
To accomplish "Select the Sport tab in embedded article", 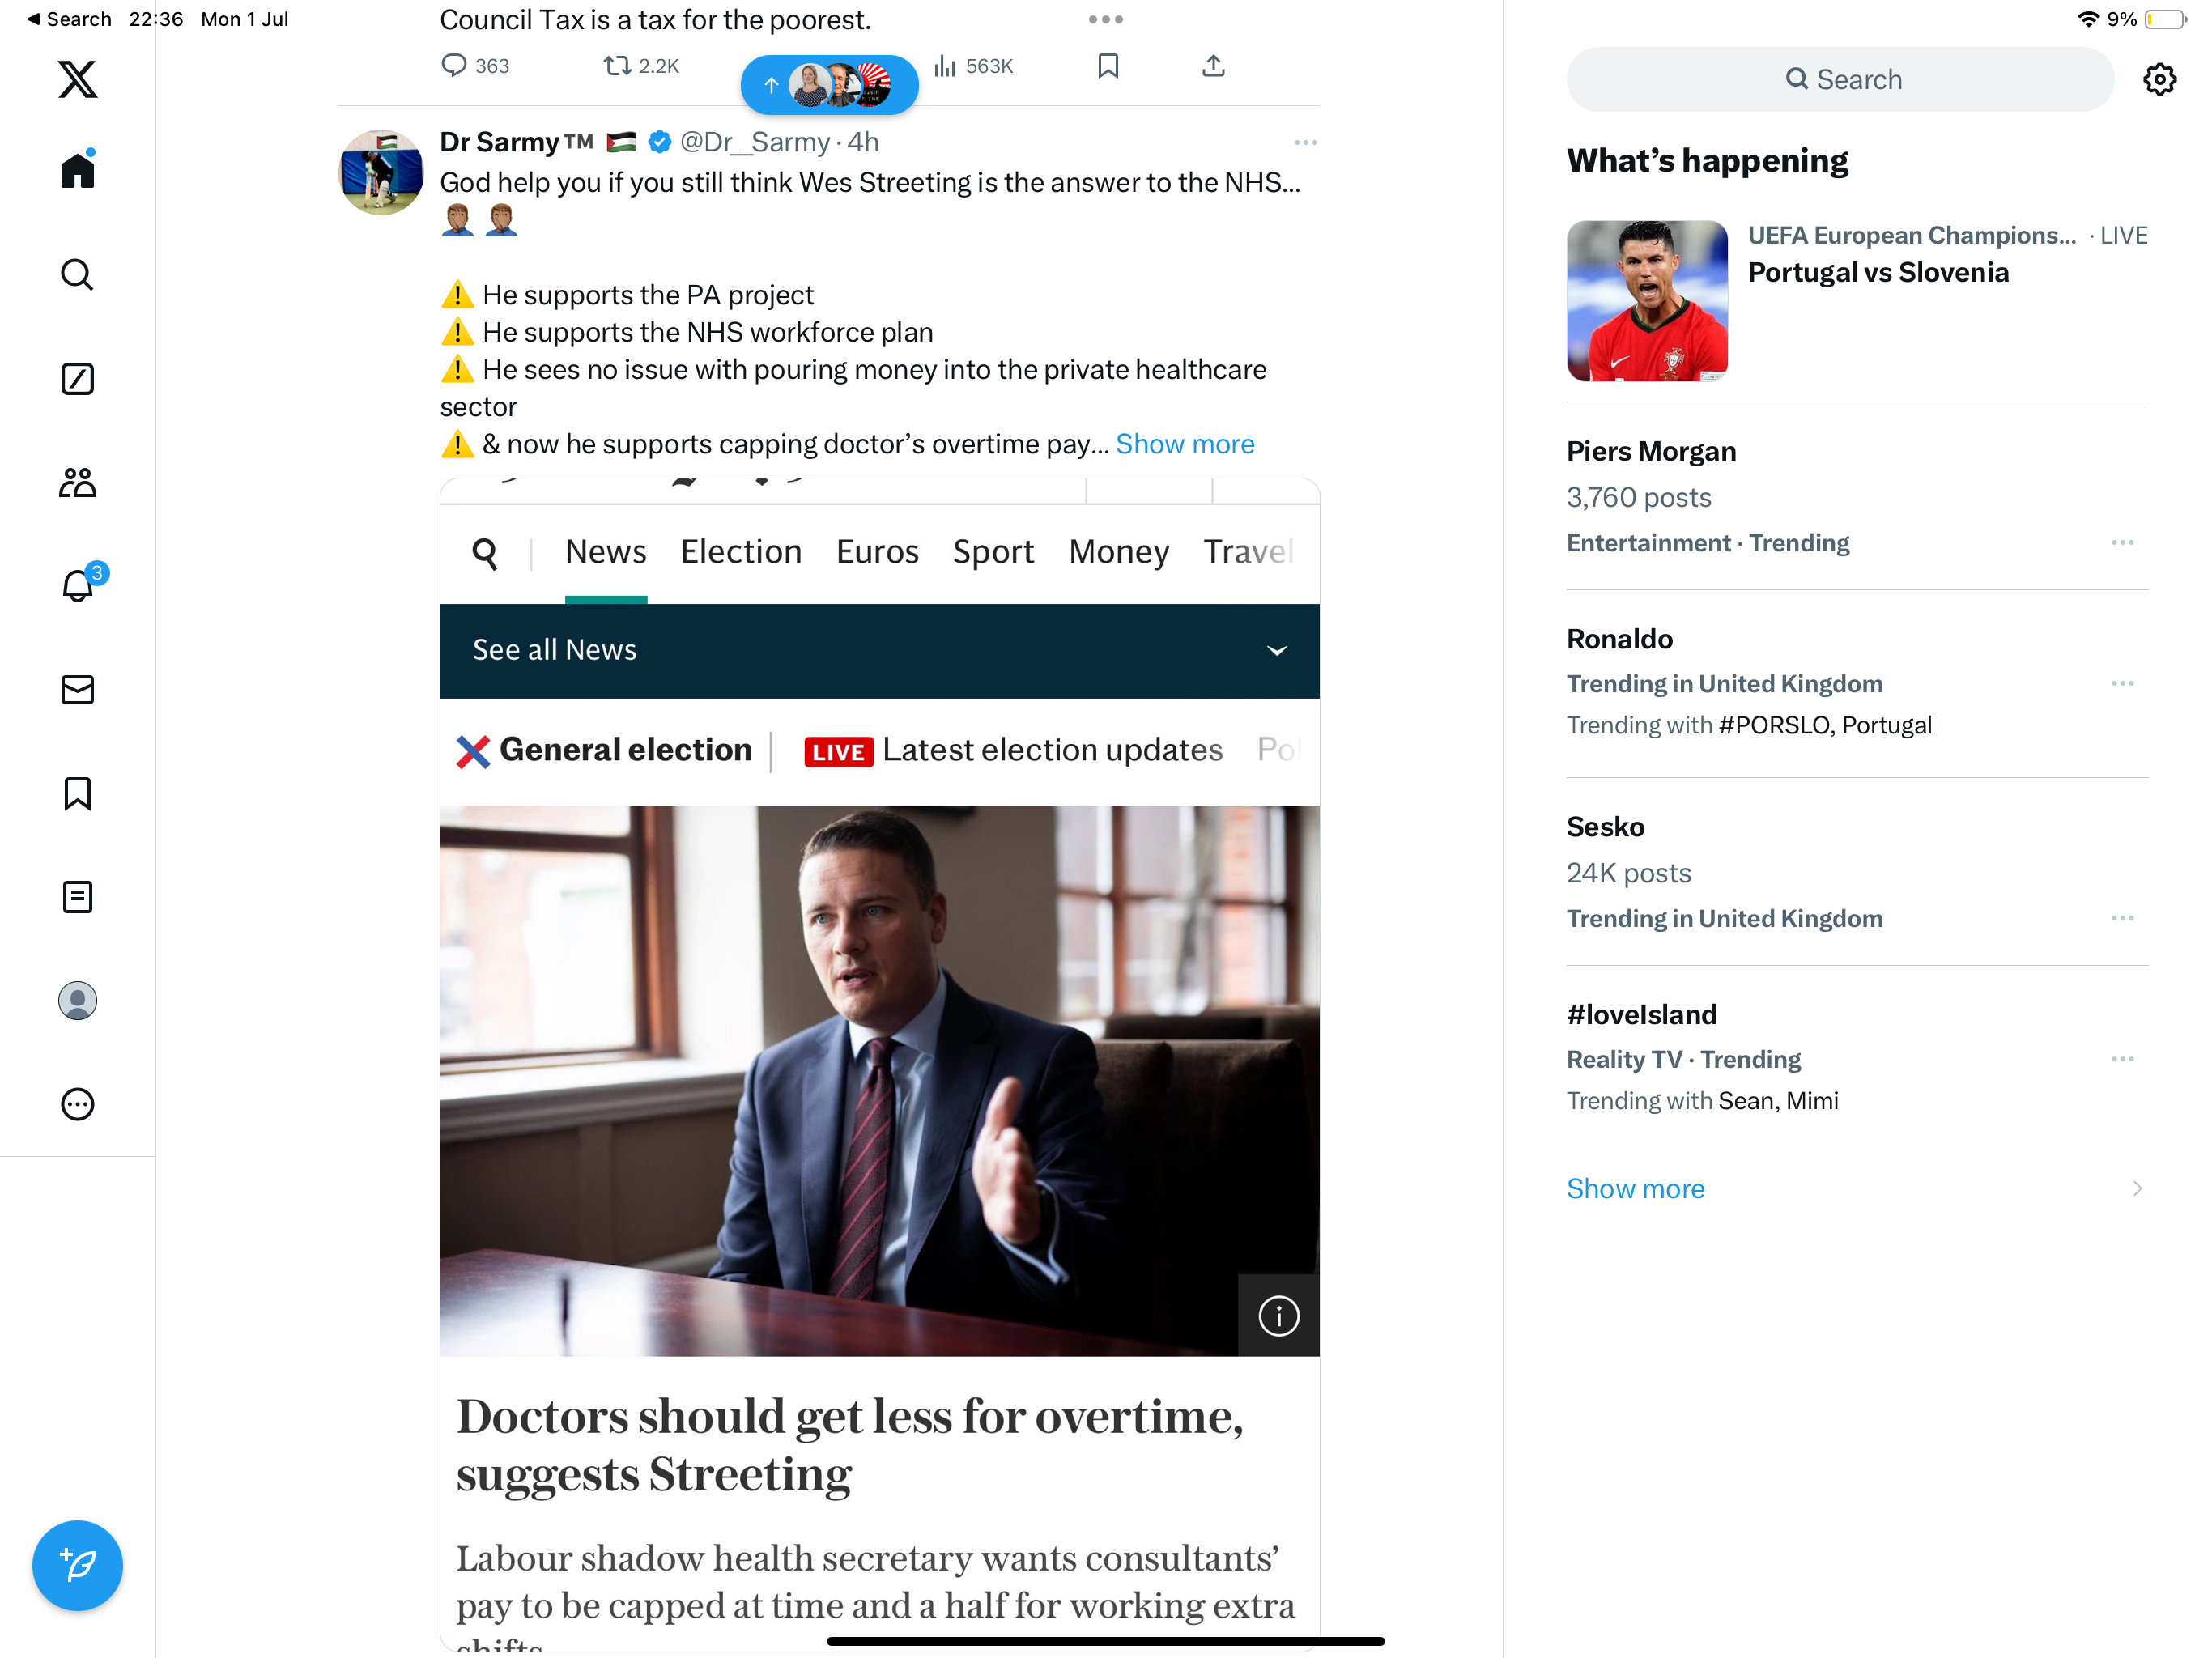I will (992, 552).
